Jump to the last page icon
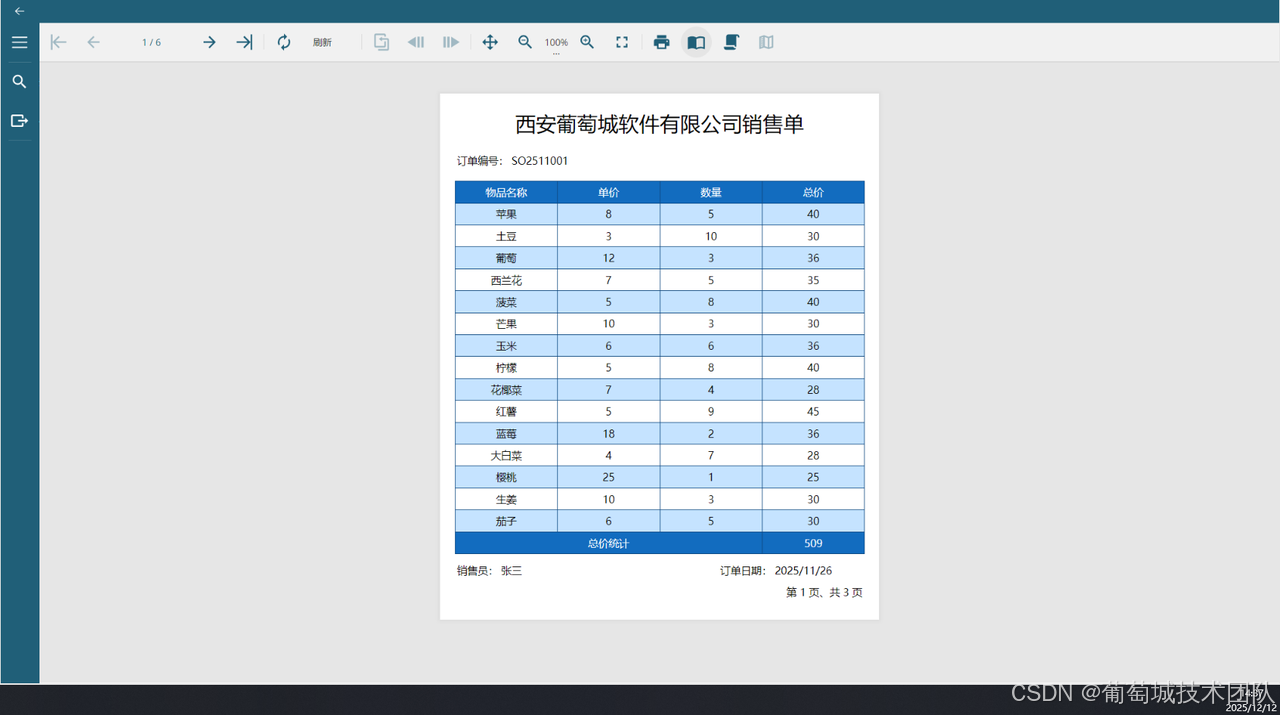 (243, 42)
